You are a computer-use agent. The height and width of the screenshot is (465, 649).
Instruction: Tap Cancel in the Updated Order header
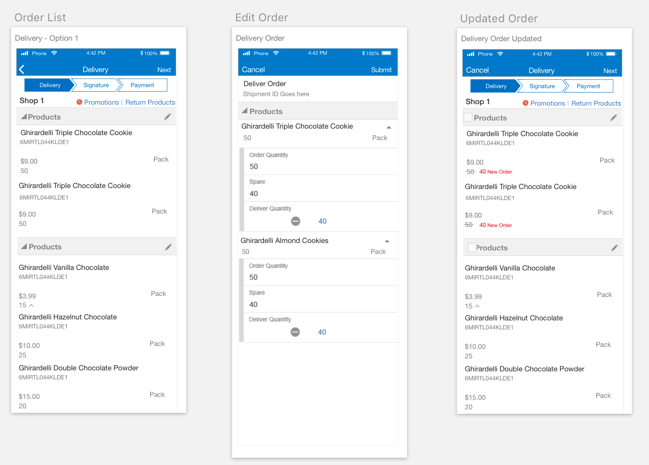click(477, 70)
